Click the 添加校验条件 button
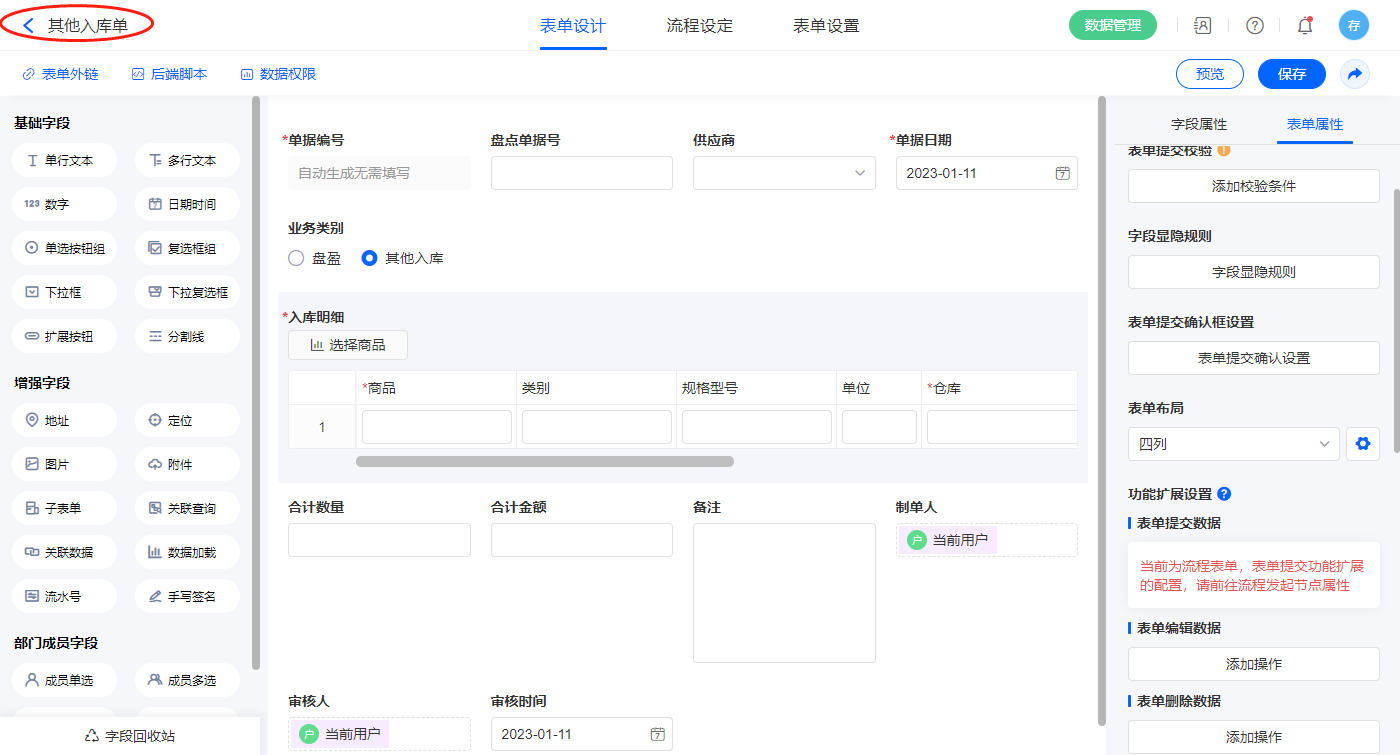Viewport: 1400px width, 755px height. (x=1253, y=186)
